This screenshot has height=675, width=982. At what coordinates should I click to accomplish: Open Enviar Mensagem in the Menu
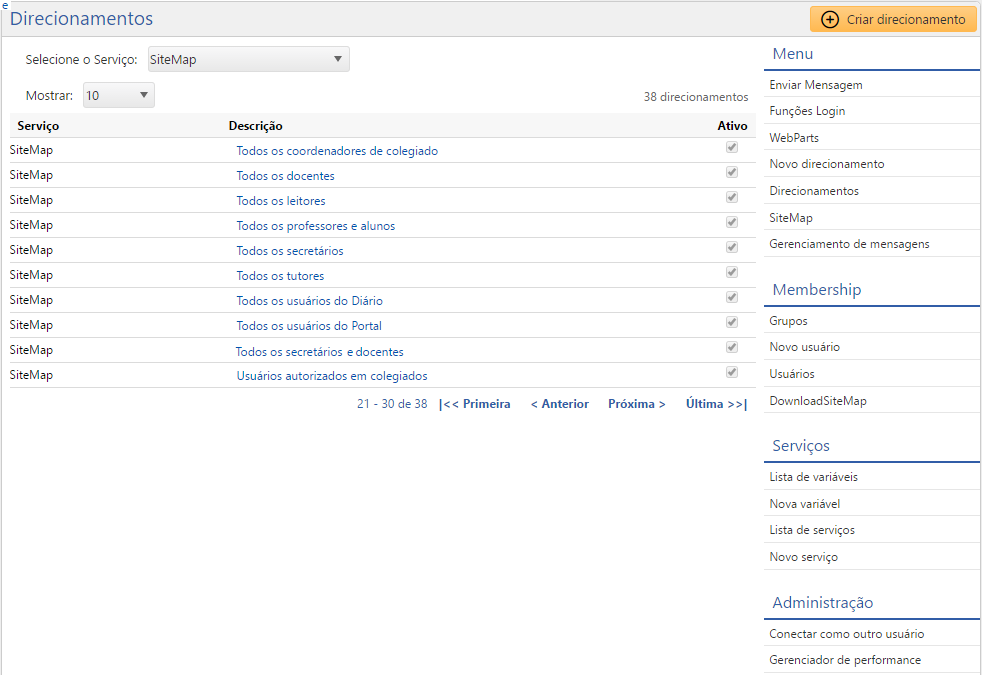coord(815,85)
